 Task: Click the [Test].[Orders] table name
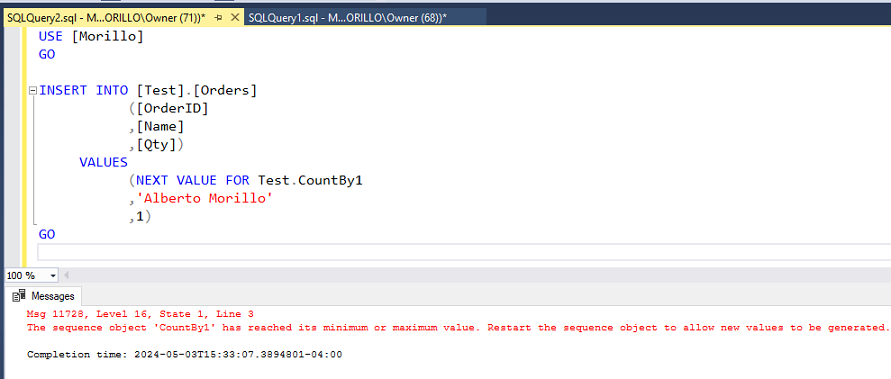(x=197, y=90)
